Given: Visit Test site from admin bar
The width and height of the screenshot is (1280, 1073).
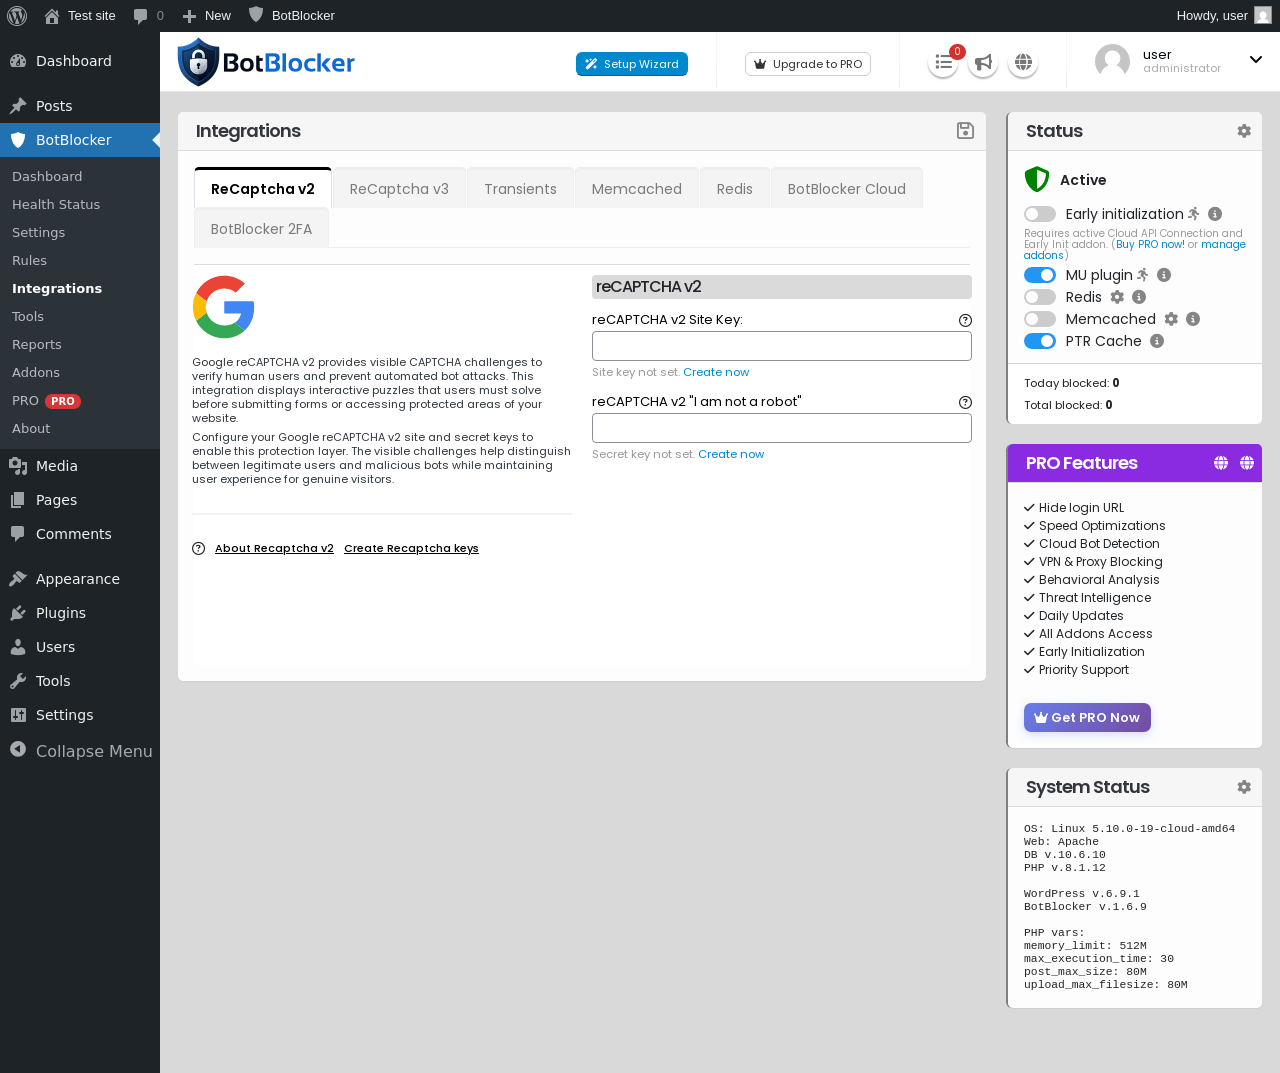Looking at the screenshot, I should click(x=80, y=16).
